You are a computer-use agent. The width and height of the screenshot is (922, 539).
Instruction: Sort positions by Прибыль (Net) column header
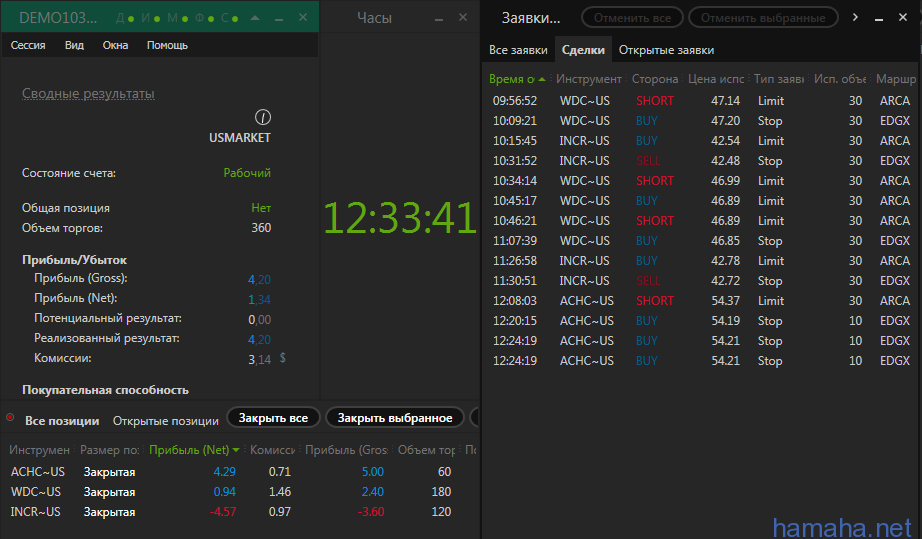click(x=194, y=450)
